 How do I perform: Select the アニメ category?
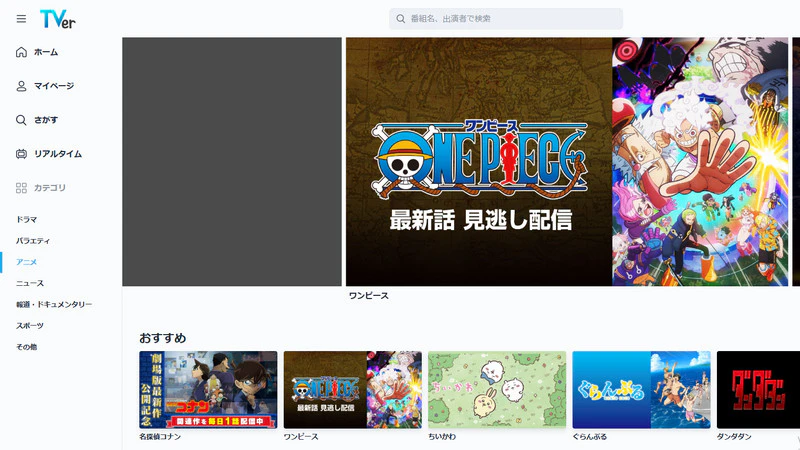point(27,262)
